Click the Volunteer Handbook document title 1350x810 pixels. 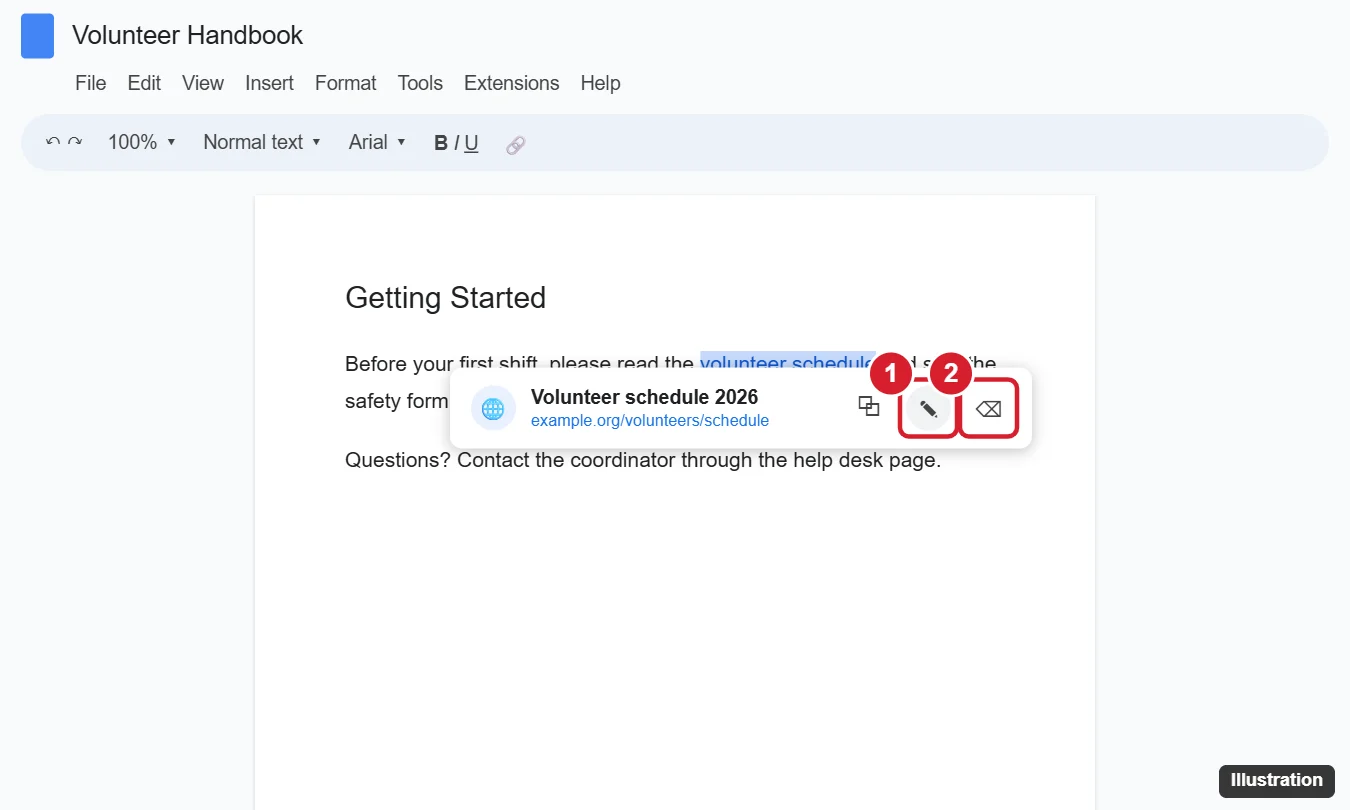pyautogui.click(x=188, y=35)
